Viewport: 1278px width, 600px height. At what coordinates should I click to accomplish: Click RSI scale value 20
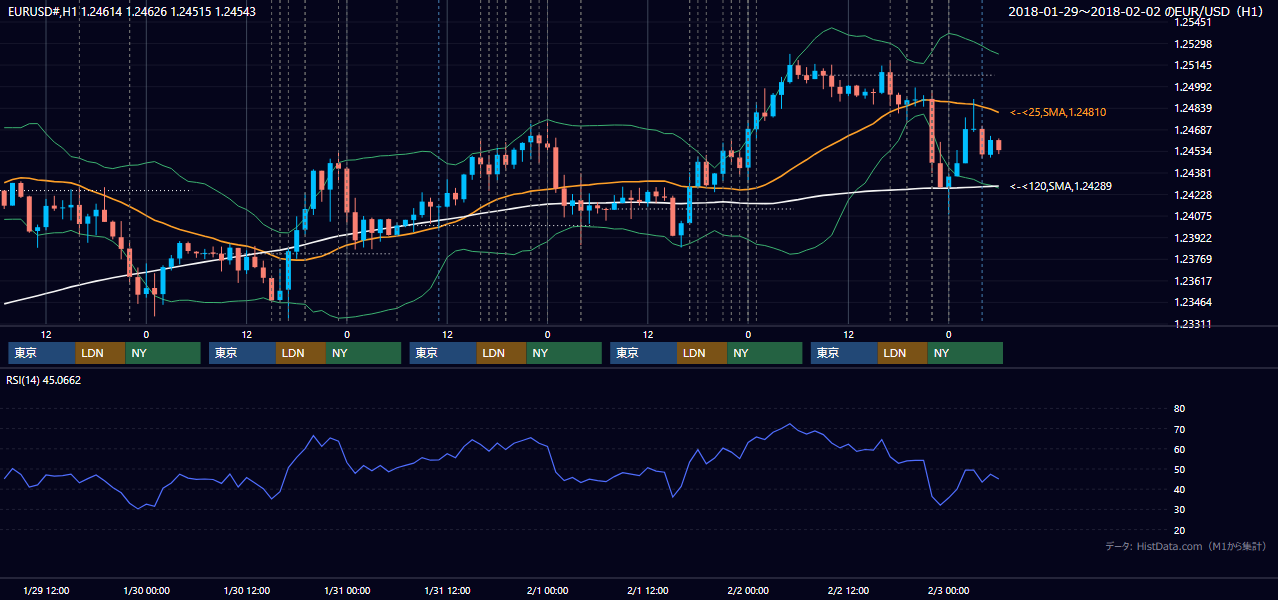[x=1179, y=530]
